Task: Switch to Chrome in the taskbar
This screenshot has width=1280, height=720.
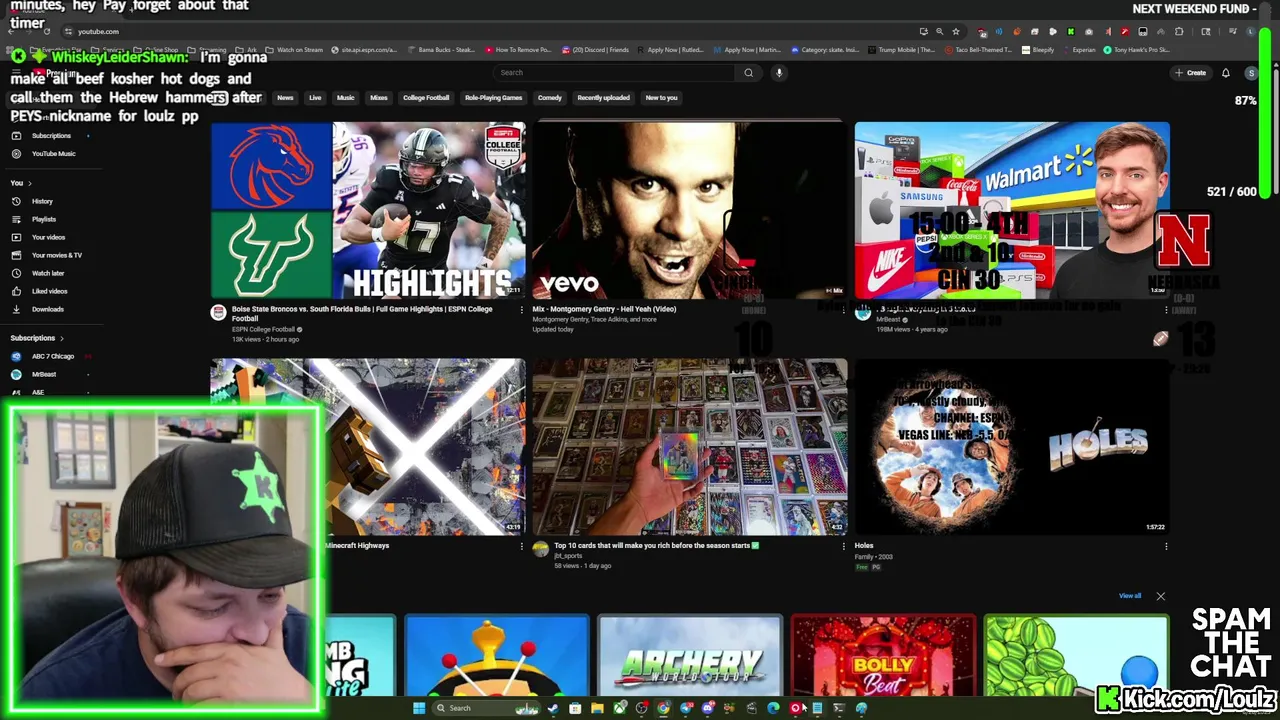Action: 663,708
